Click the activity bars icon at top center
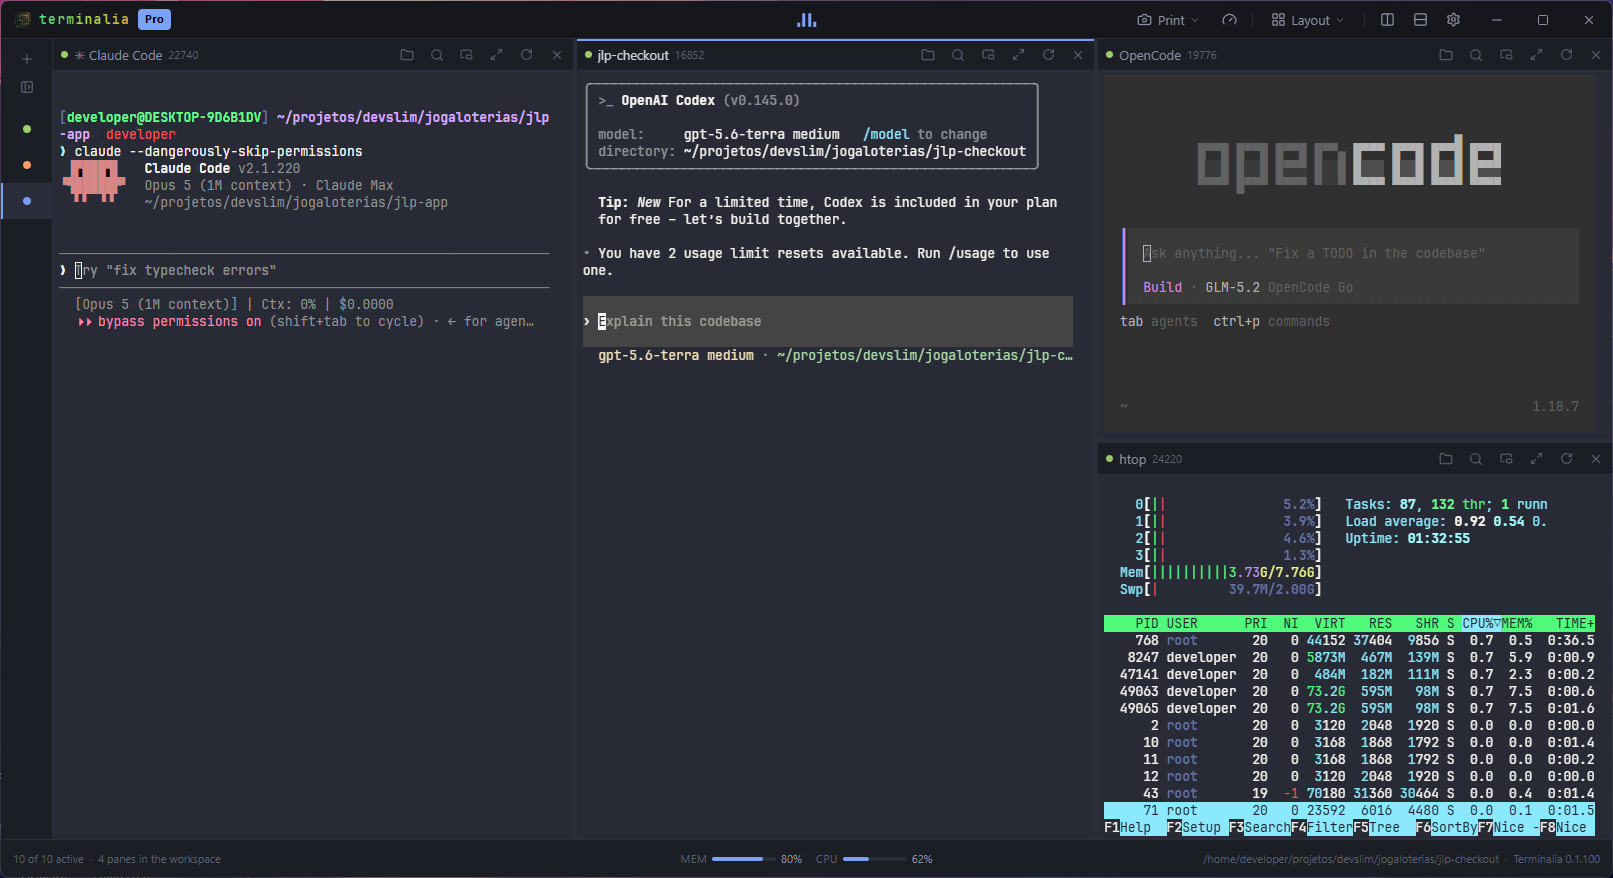Screen dimensions: 1613x878 [x=806, y=20]
